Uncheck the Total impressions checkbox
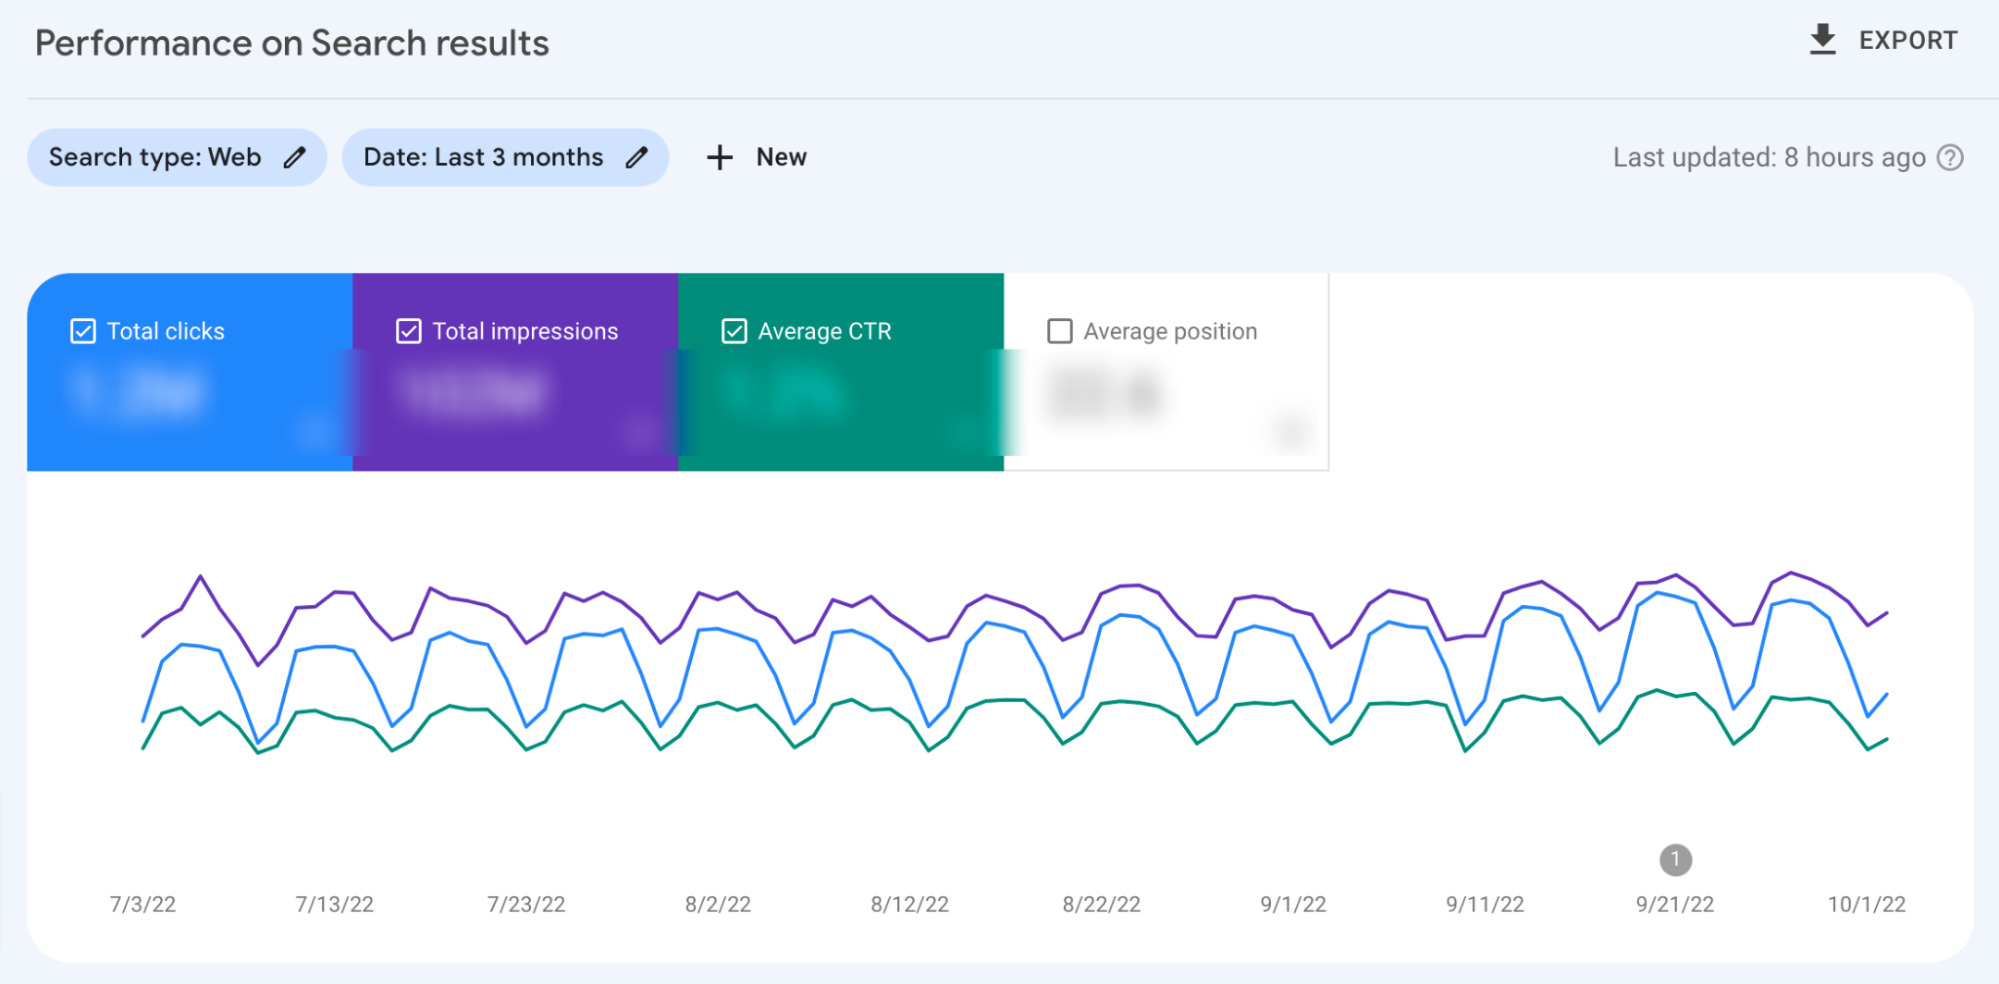Image resolution: width=1999 pixels, height=984 pixels. coord(408,331)
